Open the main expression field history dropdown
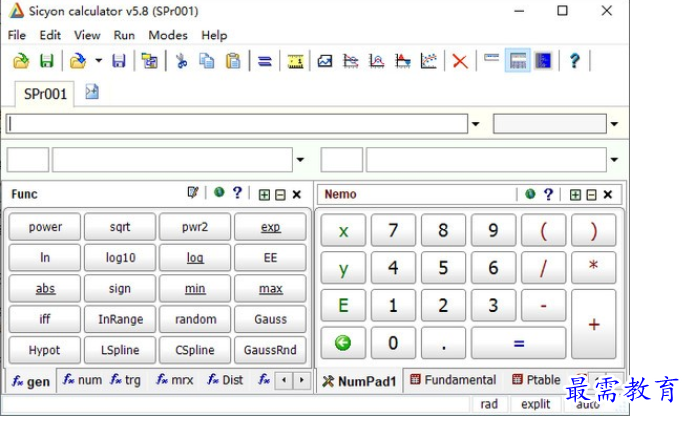Screen dimensions: 687x421 tap(475, 124)
